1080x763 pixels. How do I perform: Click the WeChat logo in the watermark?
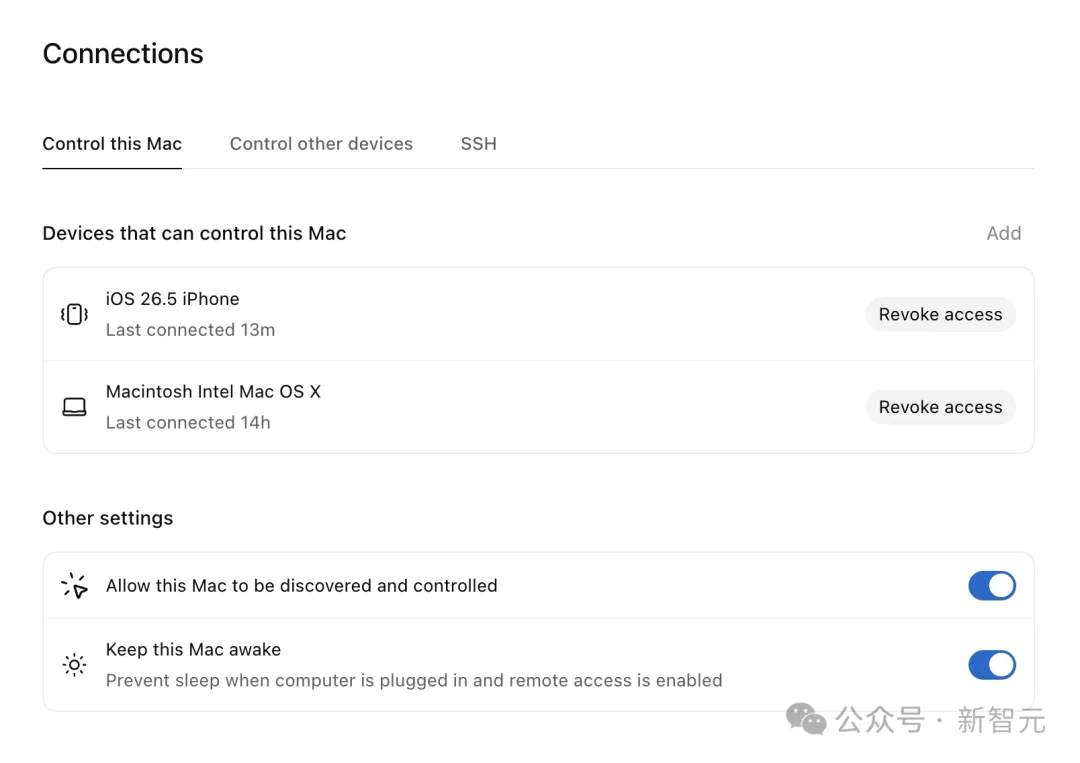pos(806,720)
